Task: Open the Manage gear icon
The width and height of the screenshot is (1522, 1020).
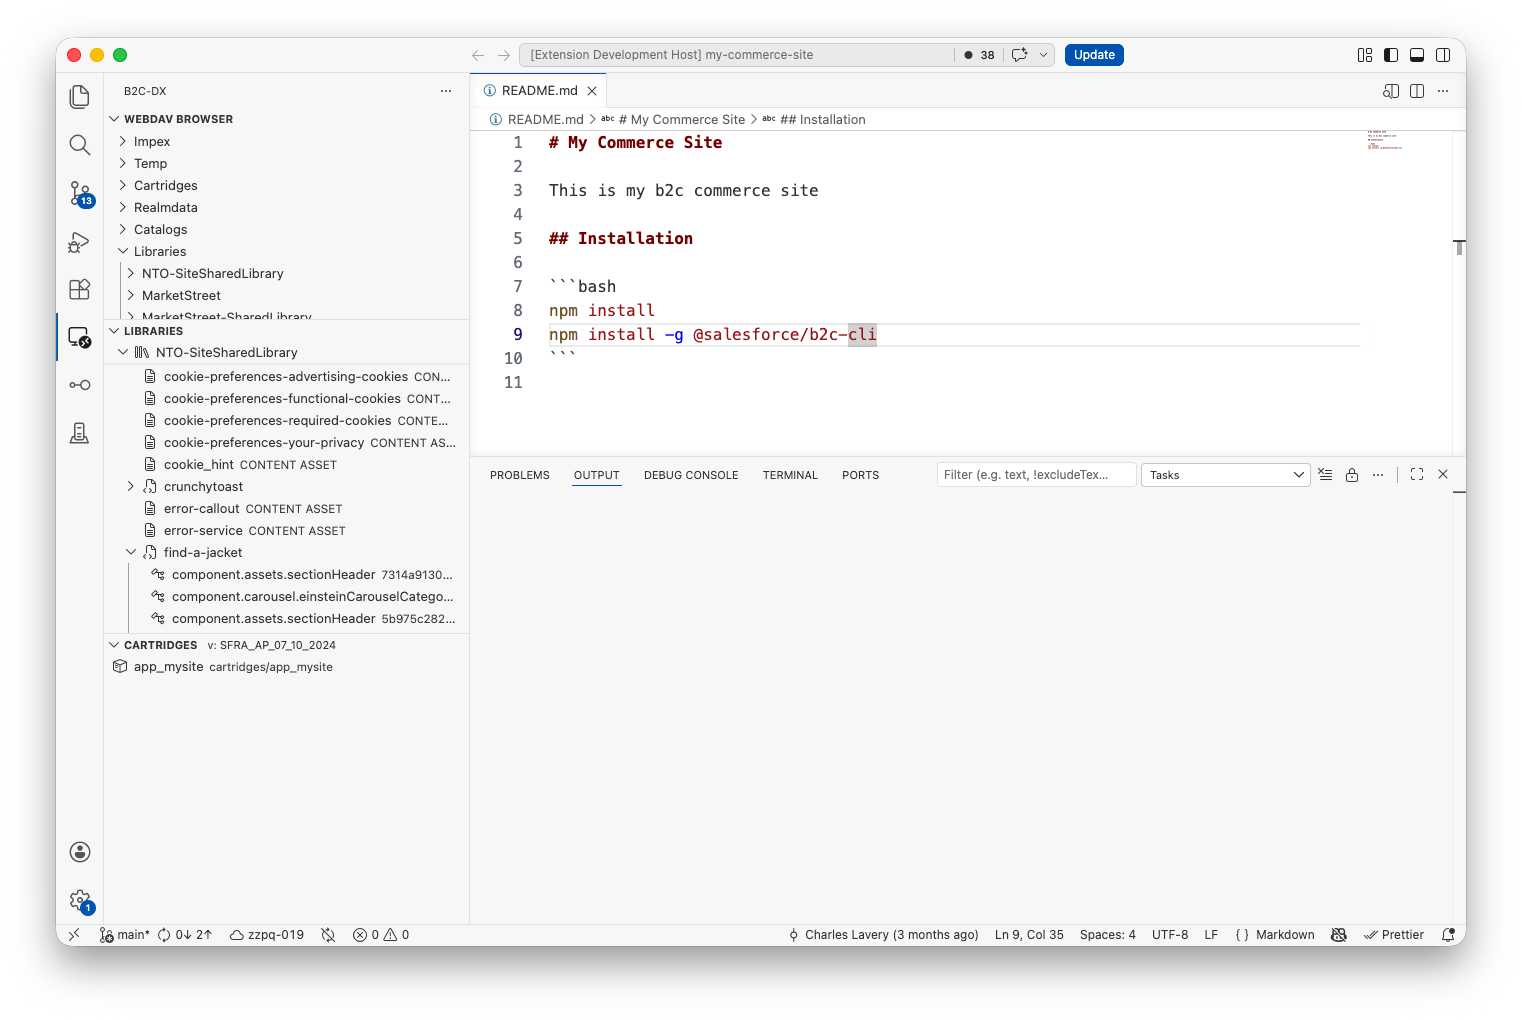Action: 80,900
